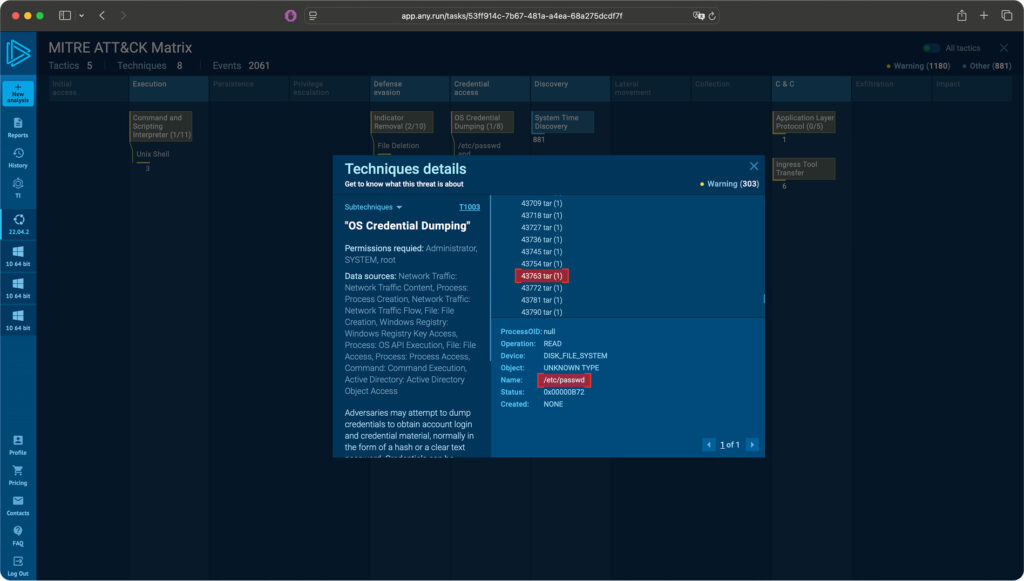Go to the previous details page
This screenshot has height=581, width=1024.
point(709,445)
